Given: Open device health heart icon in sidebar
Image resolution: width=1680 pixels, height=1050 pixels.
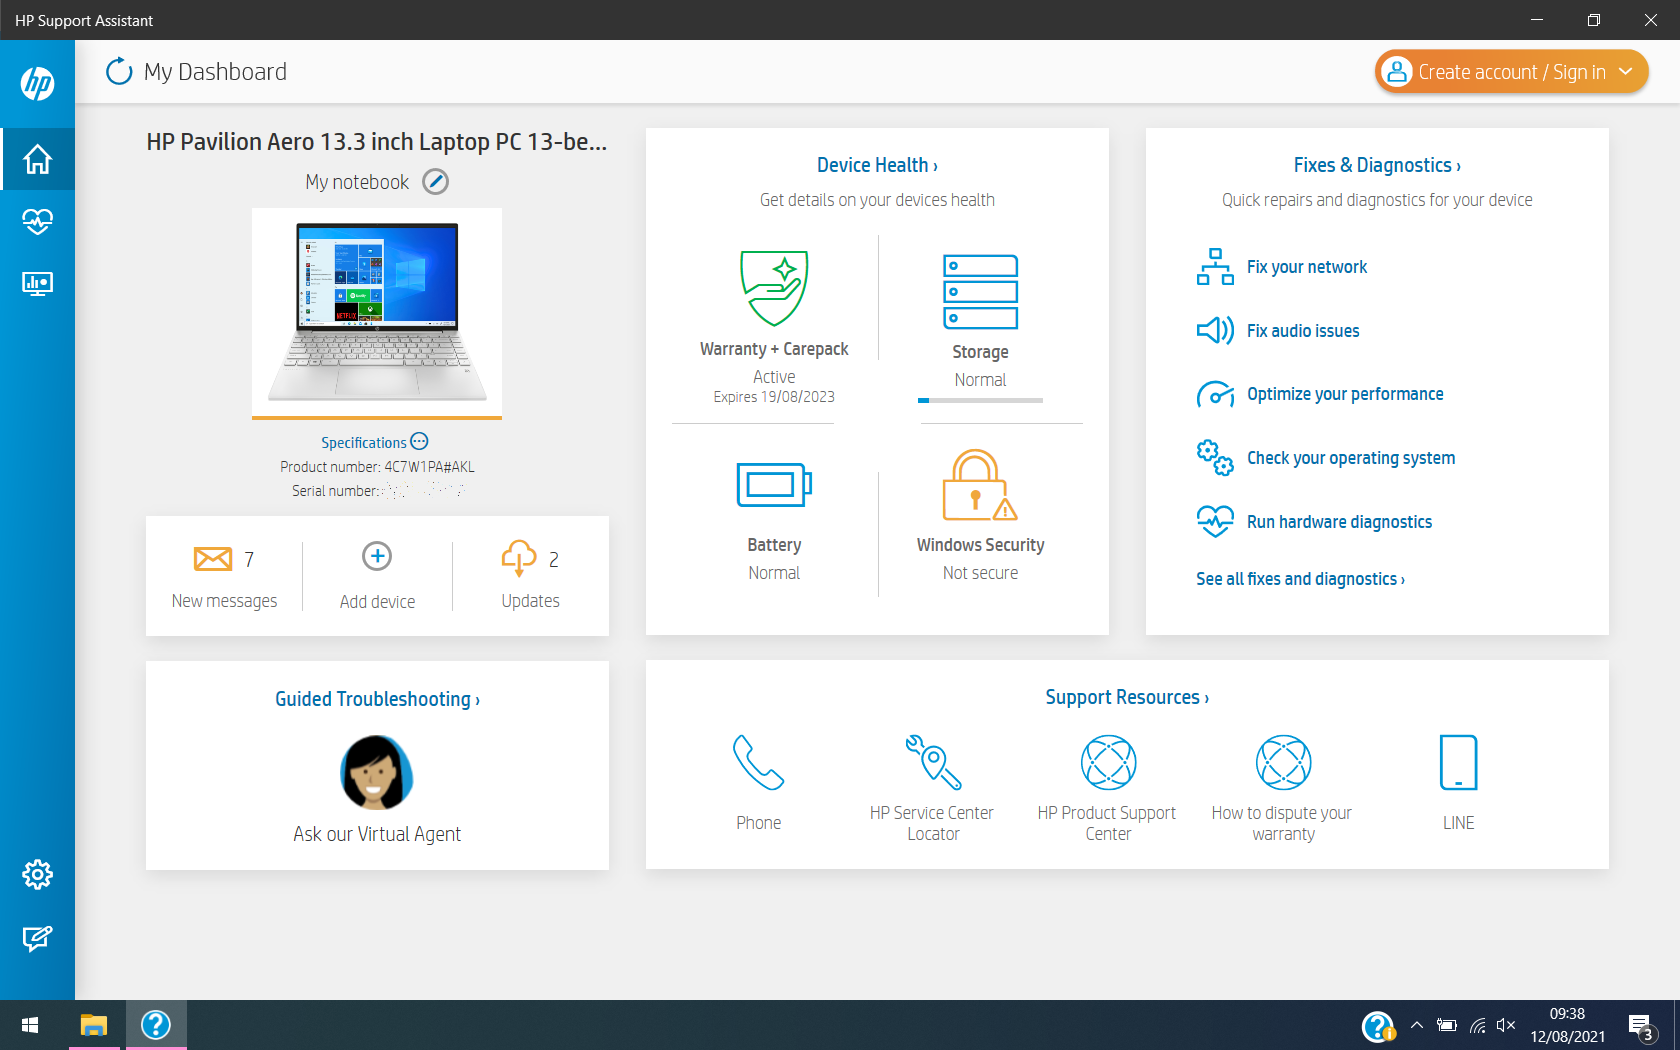Looking at the screenshot, I should (37, 221).
